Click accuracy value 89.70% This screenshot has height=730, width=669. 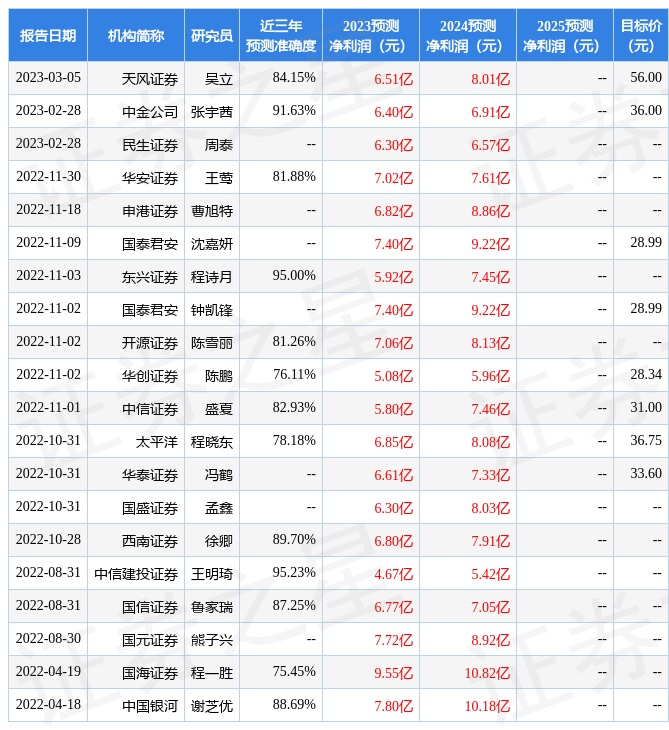pos(294,540)
